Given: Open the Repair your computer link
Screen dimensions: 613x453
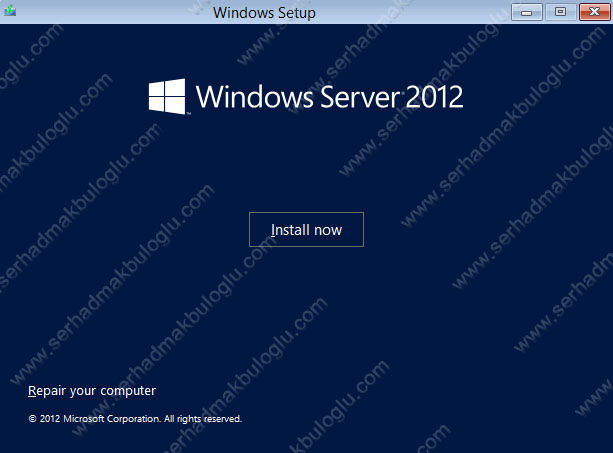Looking at the screenshot, I should [x=92, y=391].
